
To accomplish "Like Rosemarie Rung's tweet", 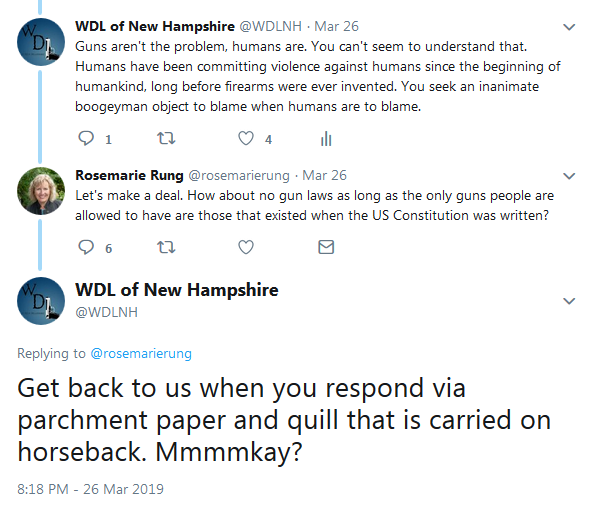I will click(246, 247).
